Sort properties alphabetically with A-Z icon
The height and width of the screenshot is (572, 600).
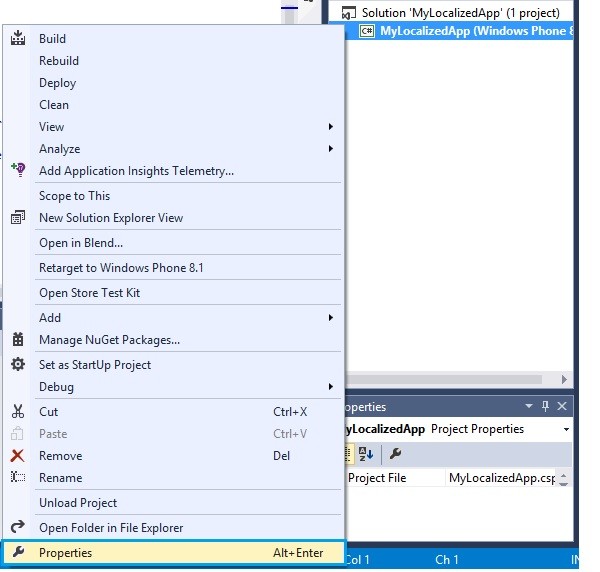click(366, 454)
